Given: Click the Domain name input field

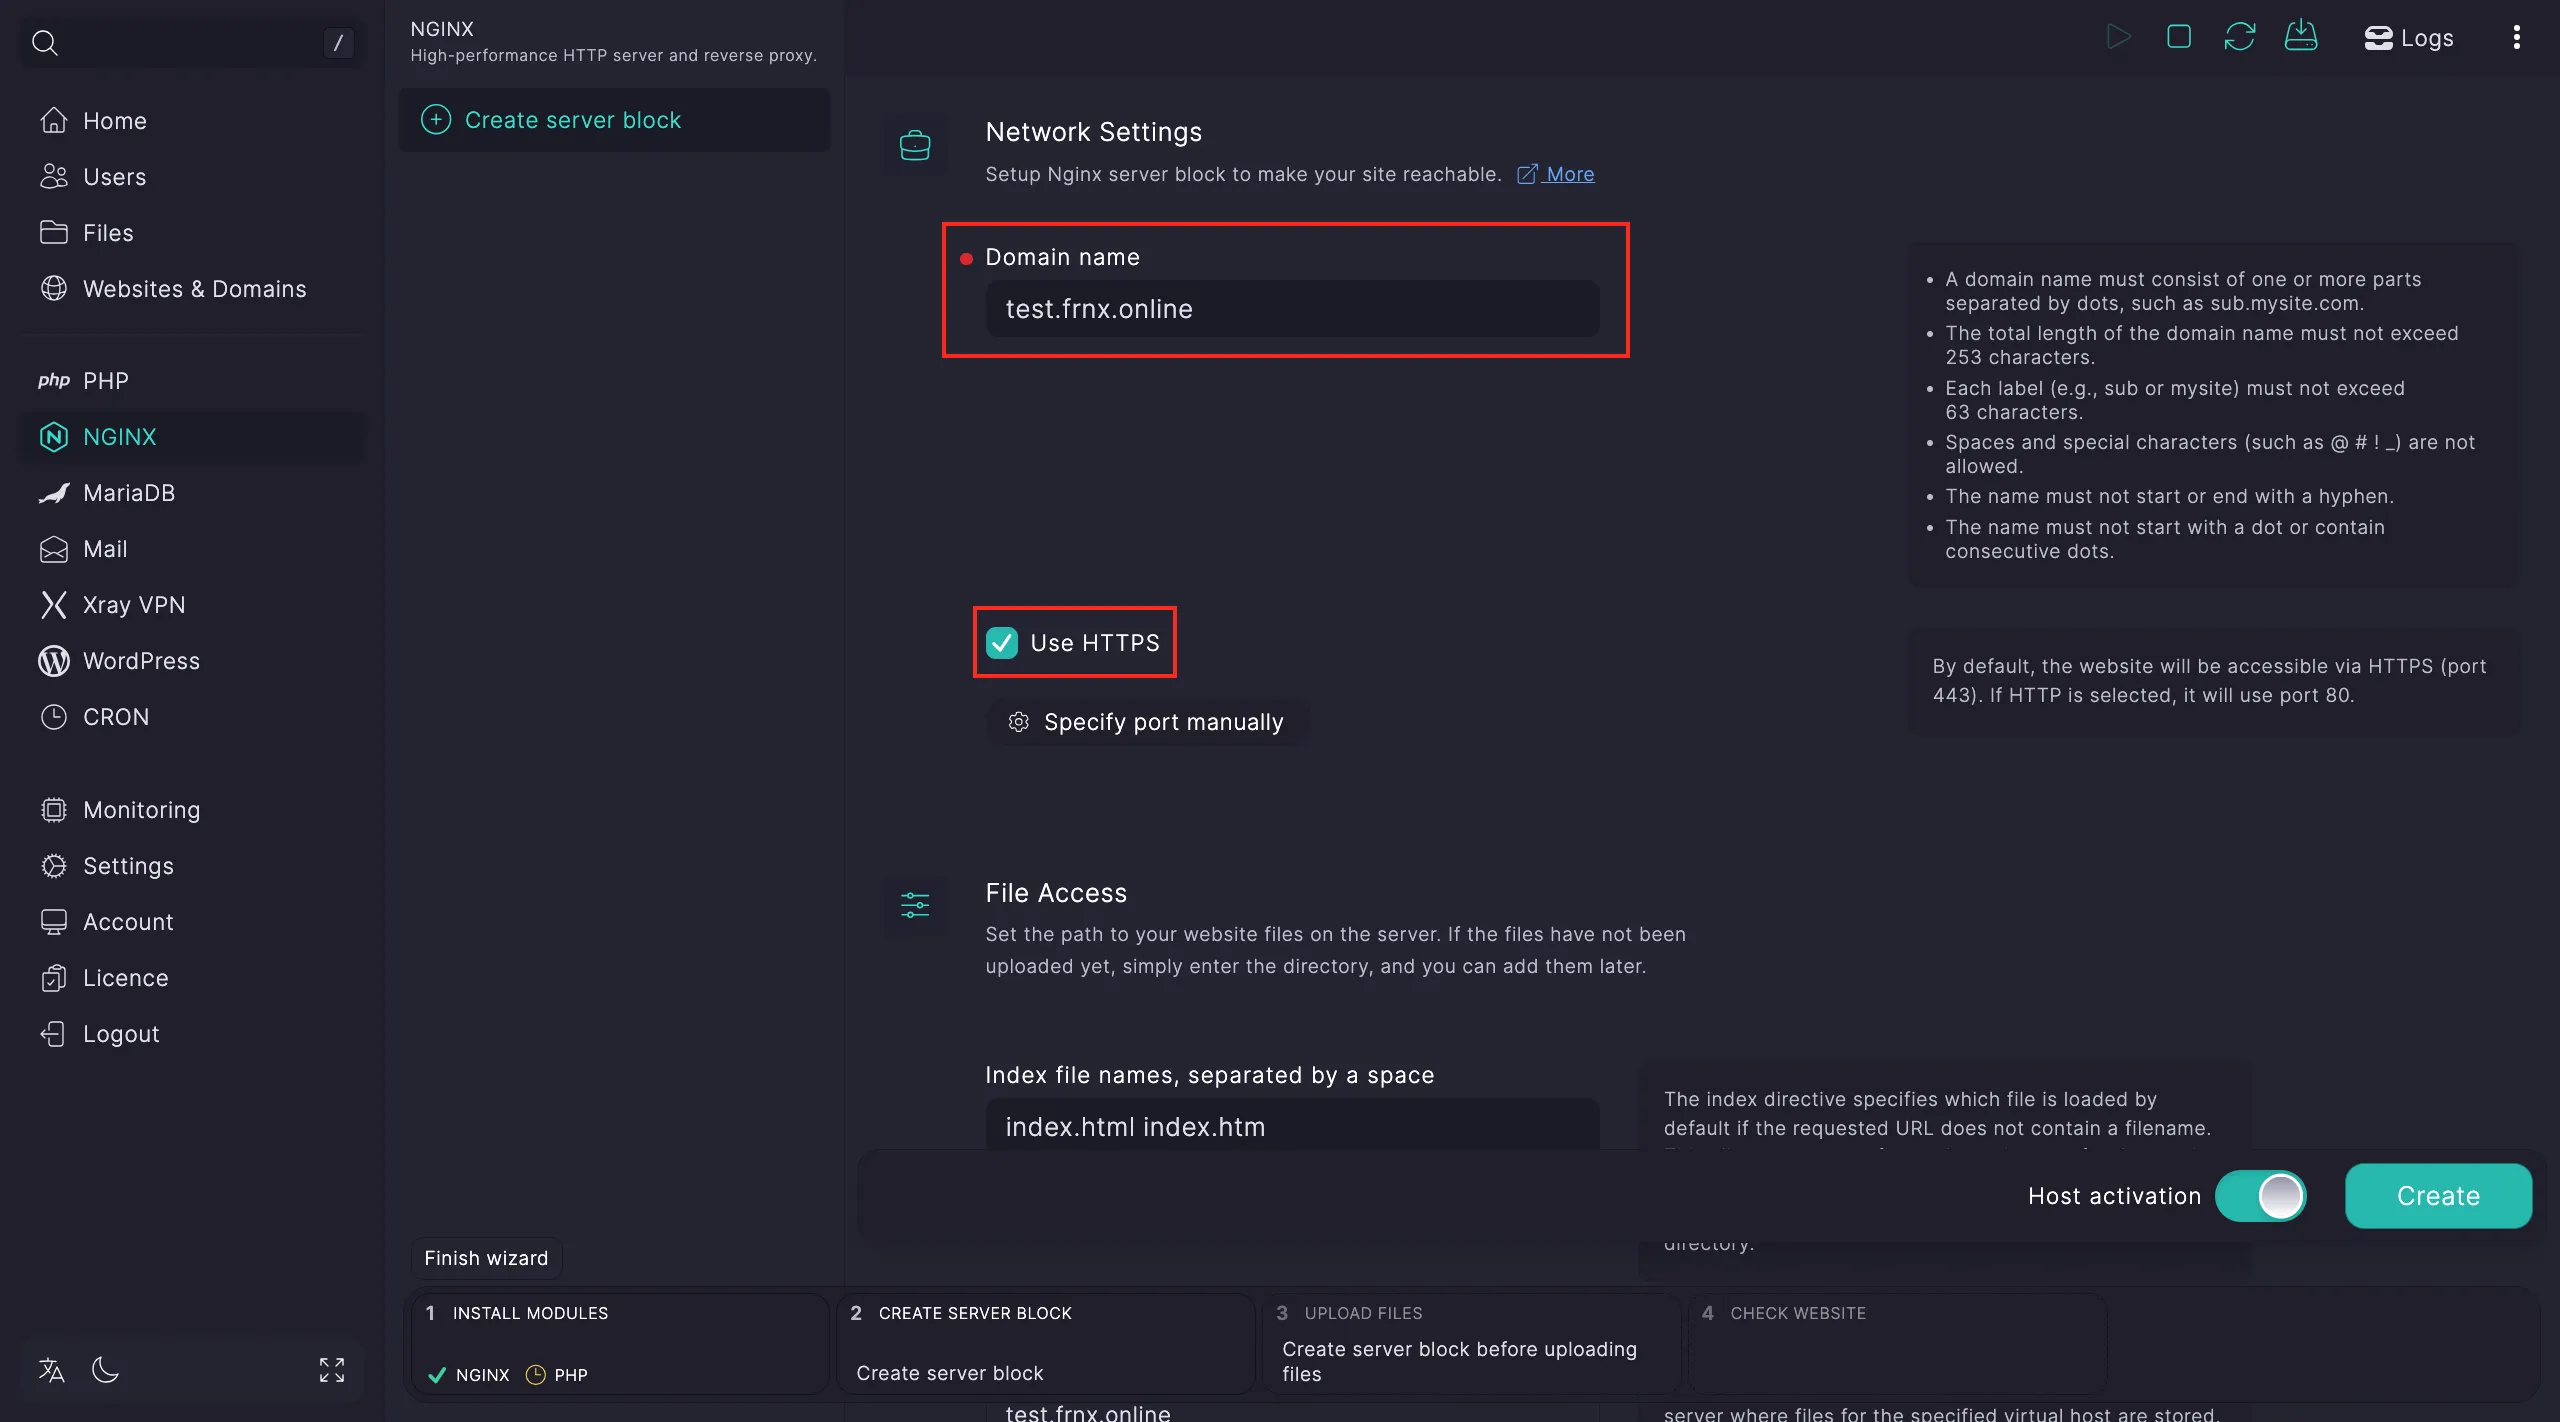Looking at the screenshot, I should (1292, 309).
